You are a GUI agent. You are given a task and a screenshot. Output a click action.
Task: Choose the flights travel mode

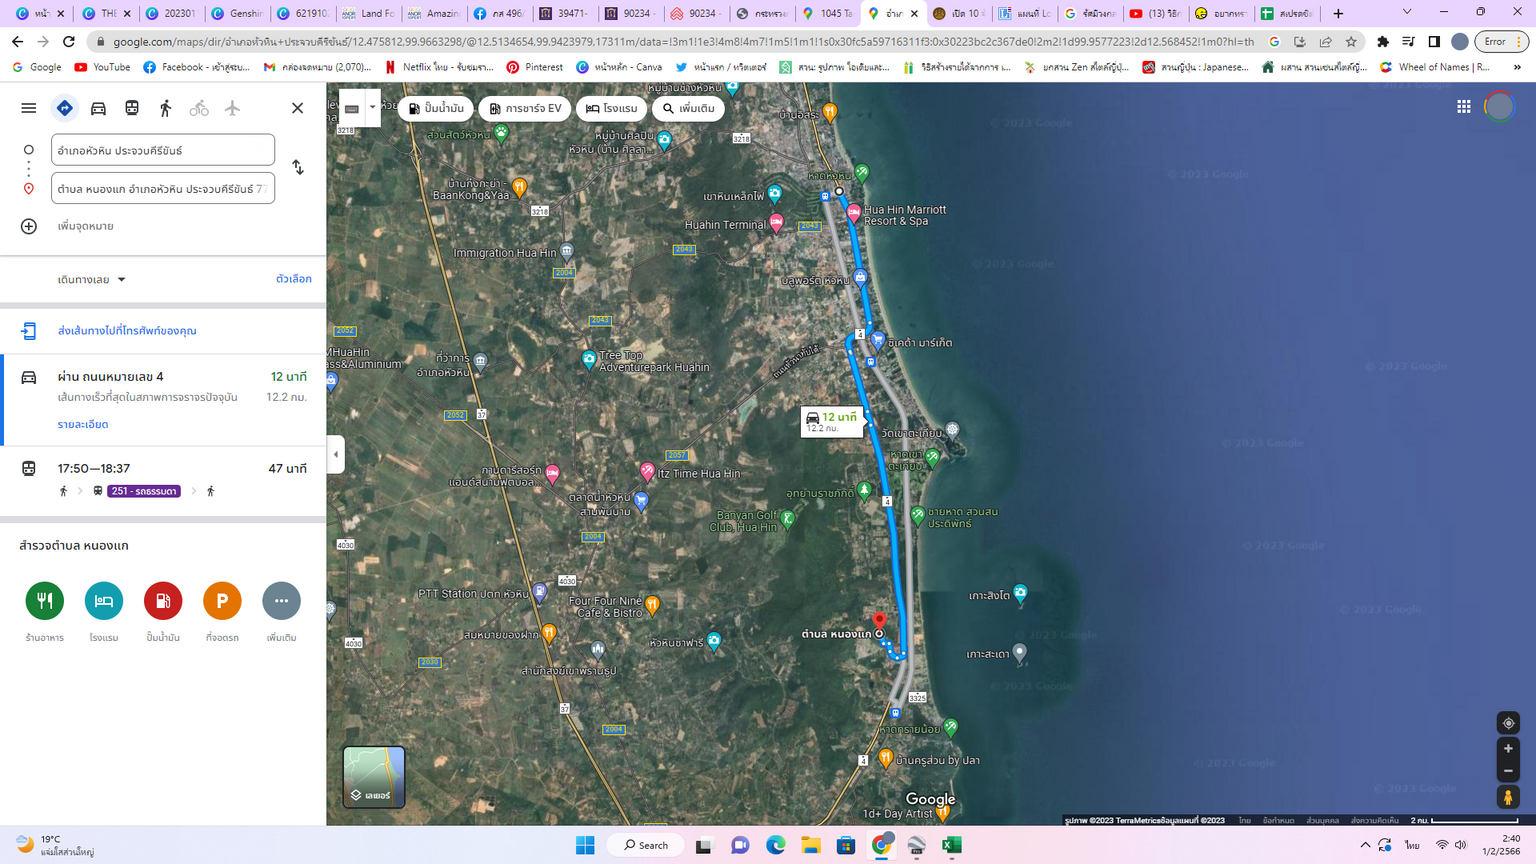click(232, 108)
